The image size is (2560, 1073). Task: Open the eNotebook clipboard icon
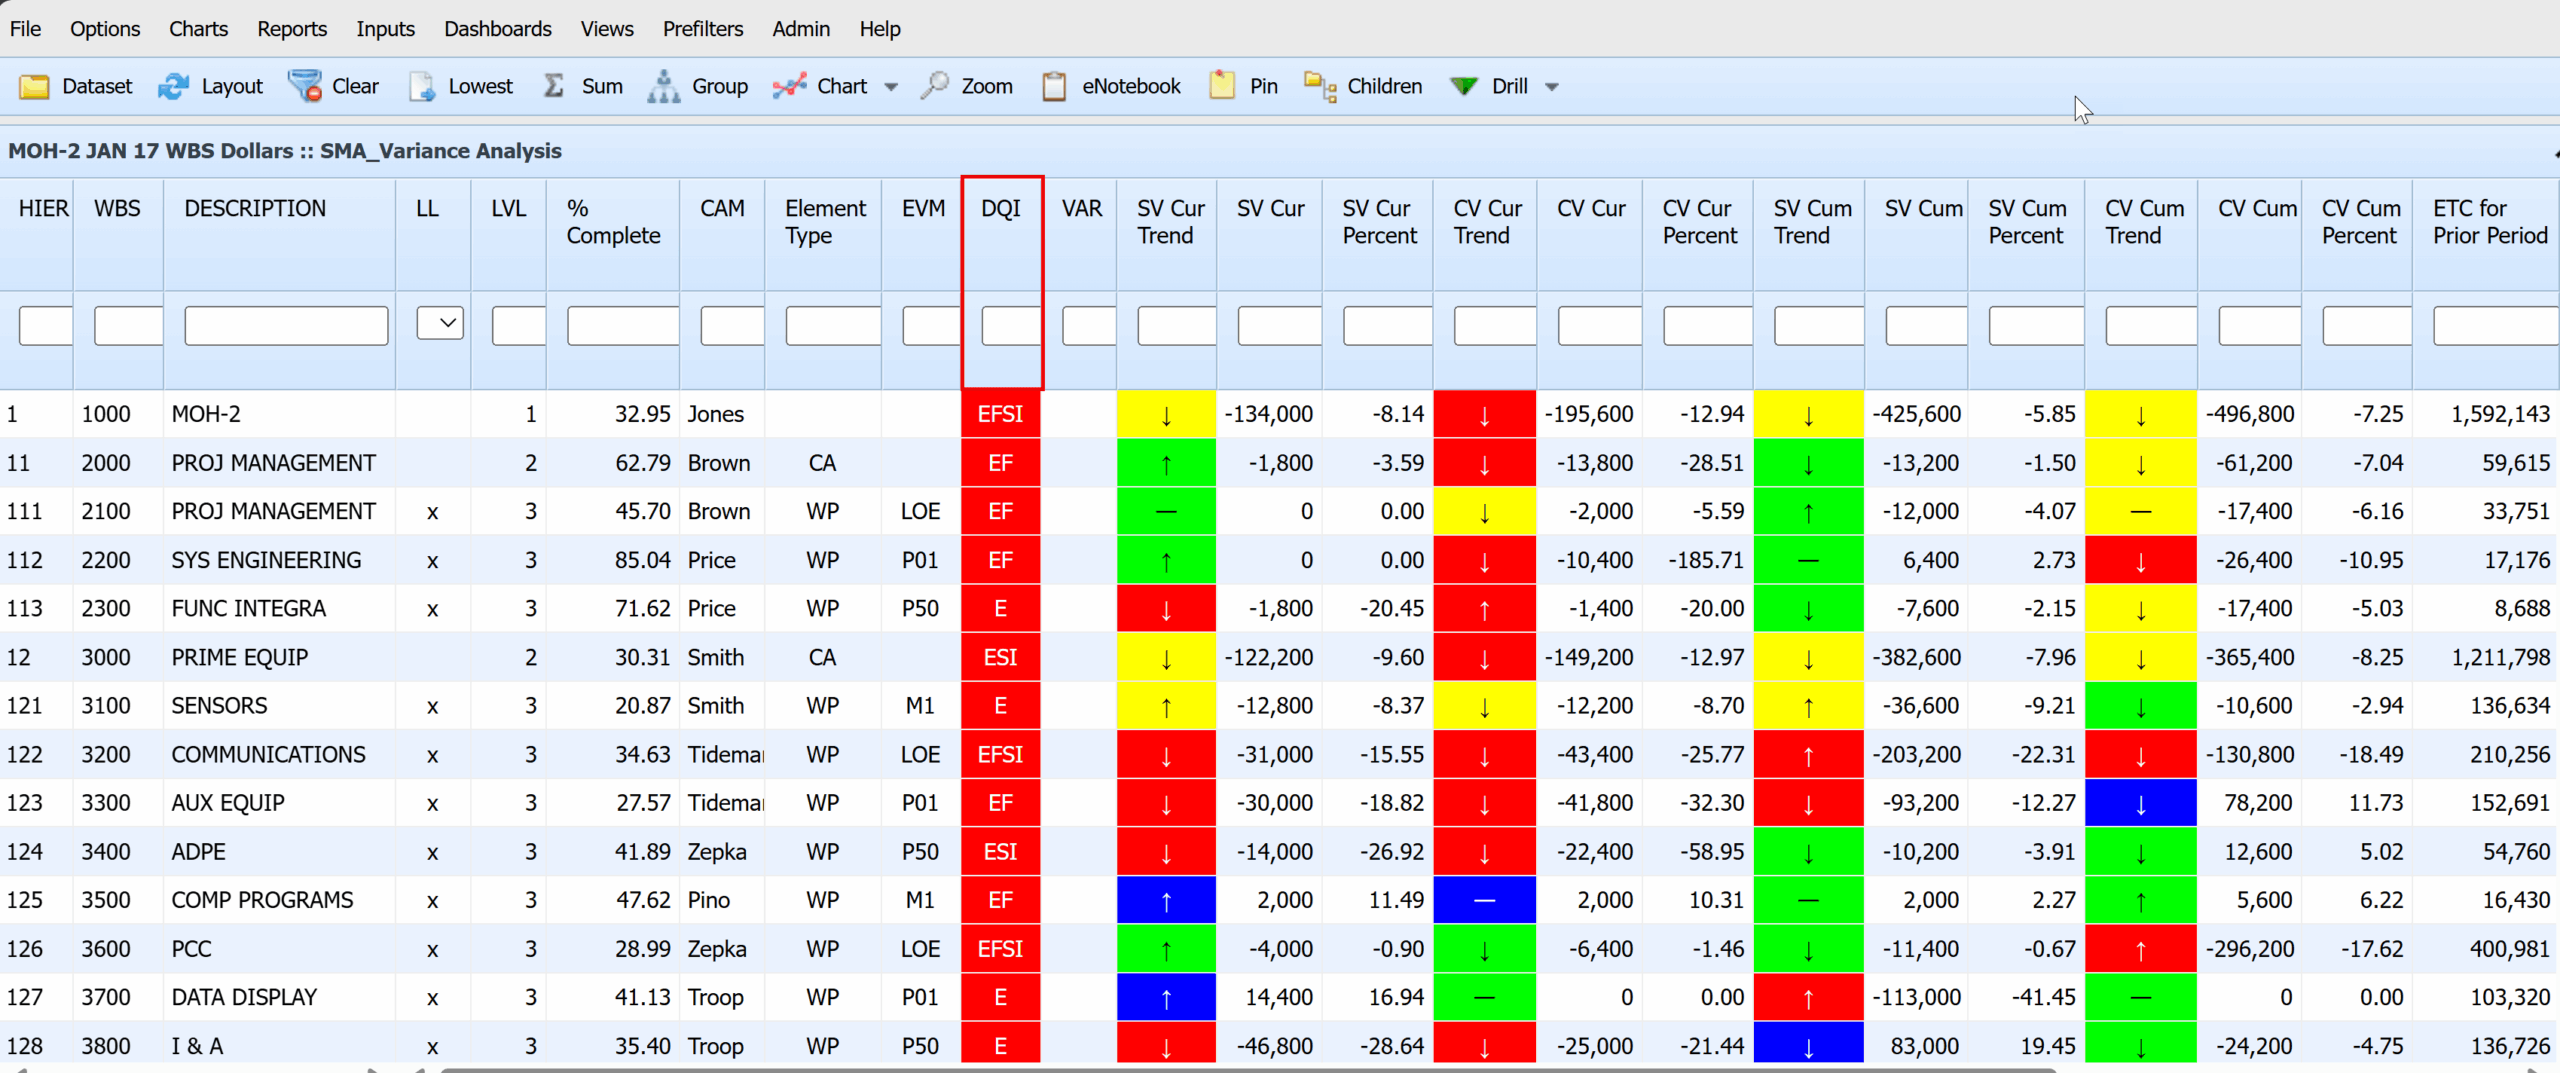(x=1054, y=87)
